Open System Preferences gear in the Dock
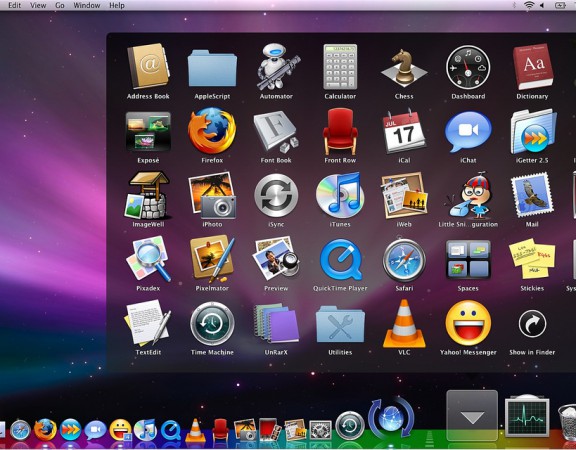The image size is (576, 450). 320,431
